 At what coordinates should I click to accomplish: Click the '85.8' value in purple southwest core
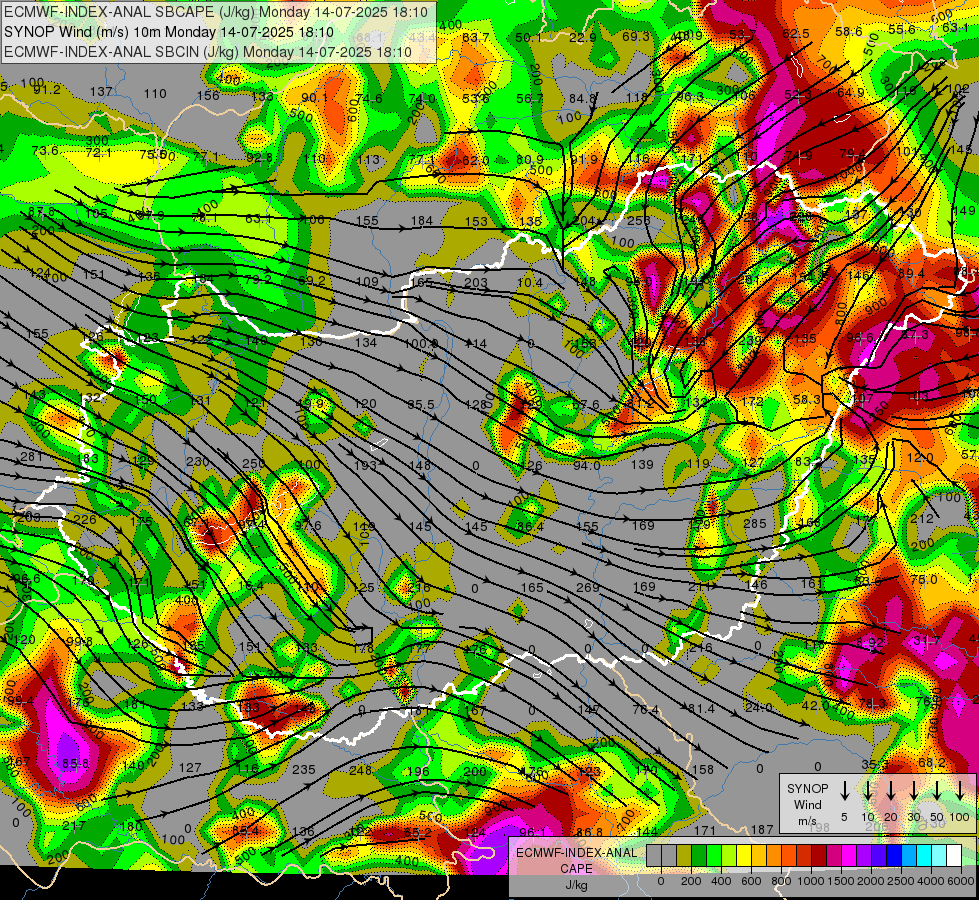(x=76, y=763)
